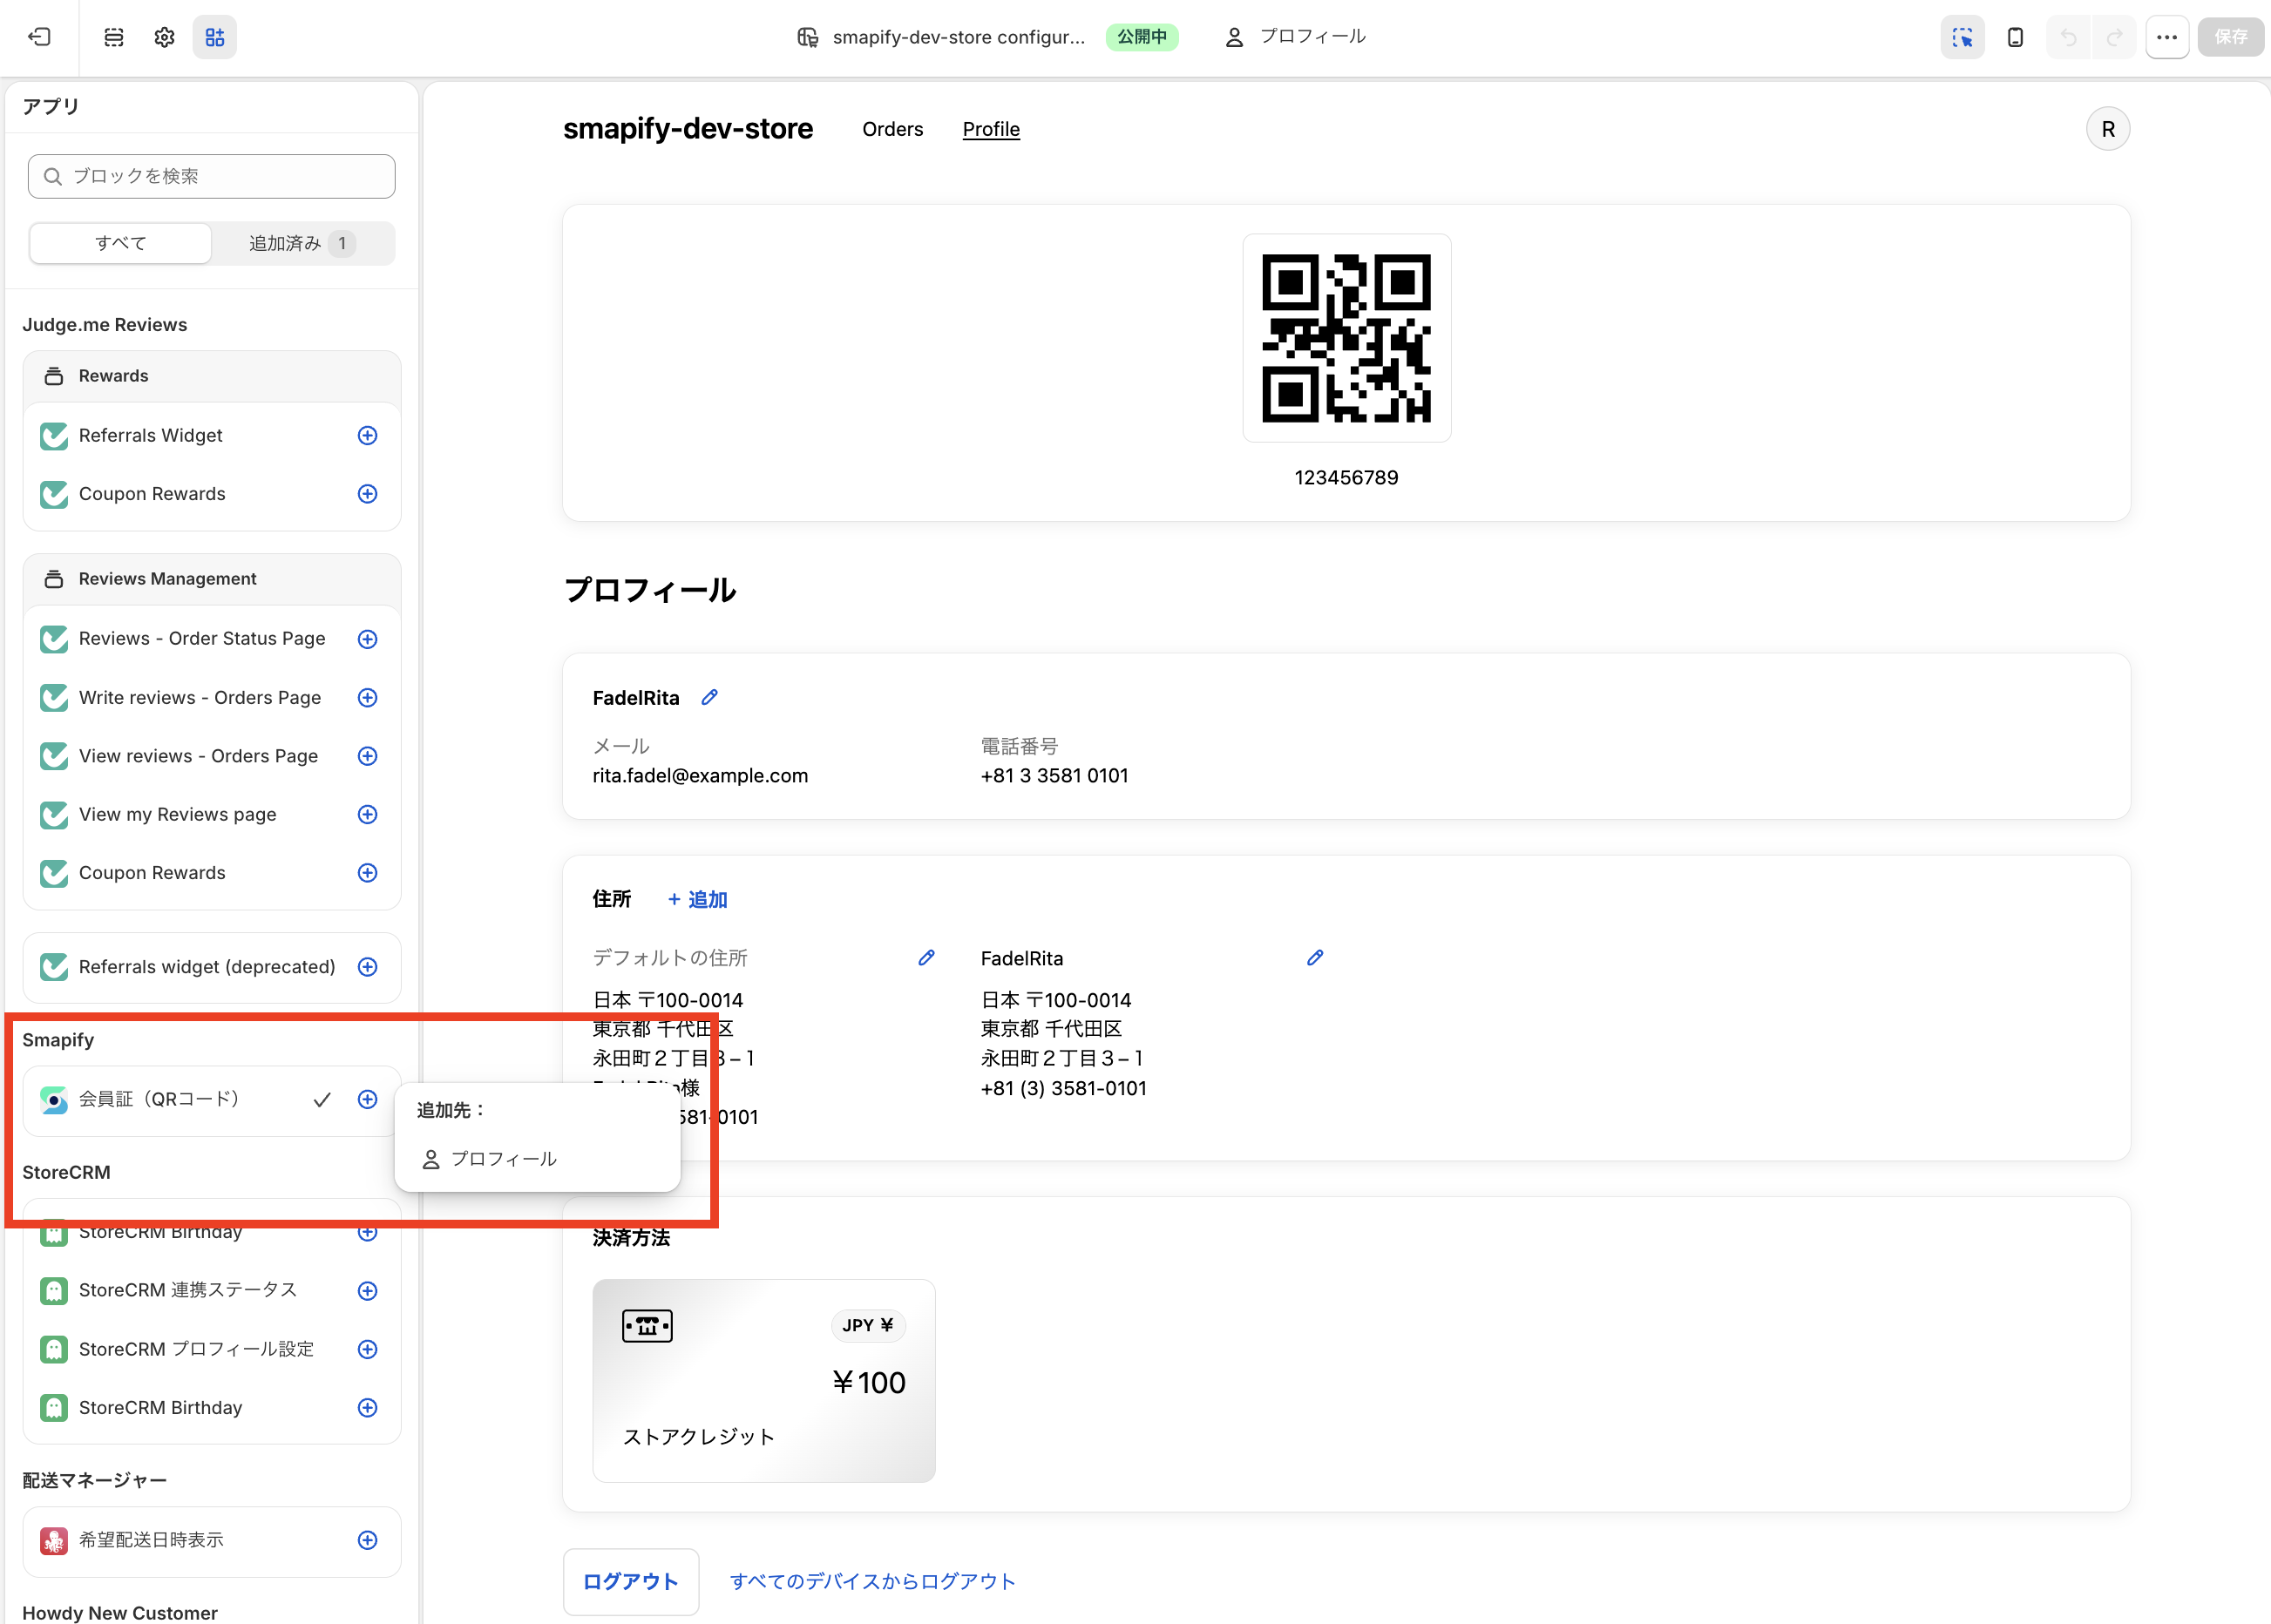Open the プロフィール page selector
Viewport: 2271px width, 1624px height.
tap(1295, 37)
